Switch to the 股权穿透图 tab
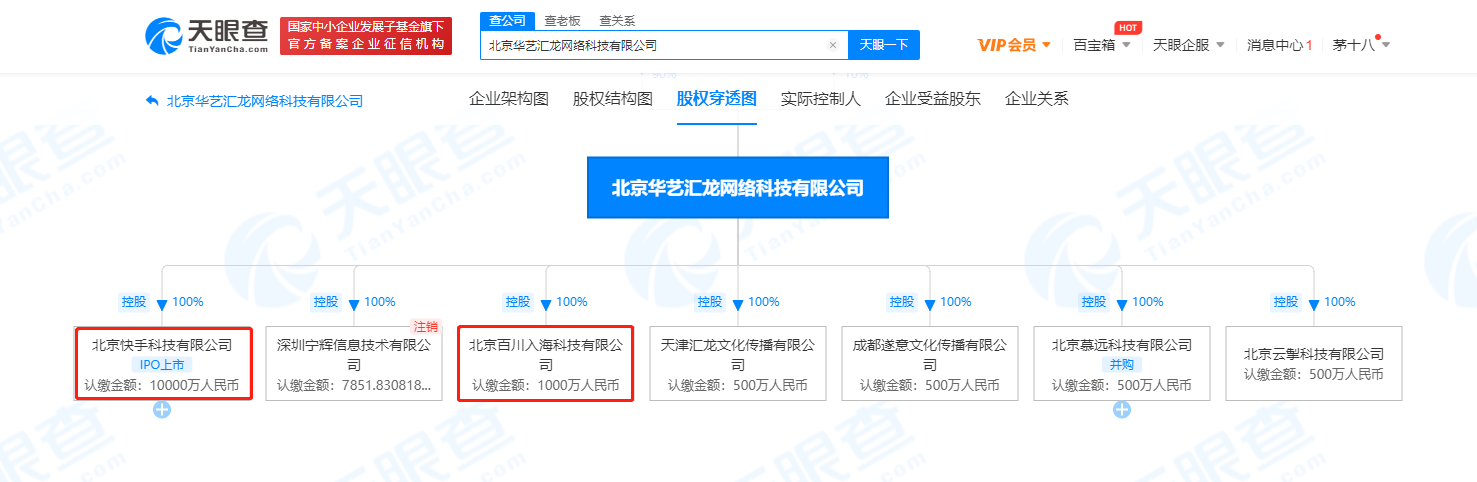1477x482 pixels. (x=717, y=99)
